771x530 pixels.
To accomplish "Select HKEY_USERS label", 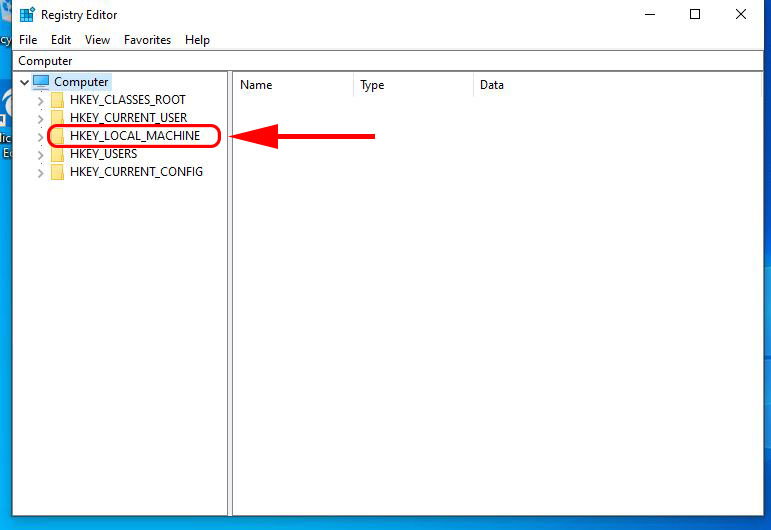I will pyautogui.click(x=103, y=154).
